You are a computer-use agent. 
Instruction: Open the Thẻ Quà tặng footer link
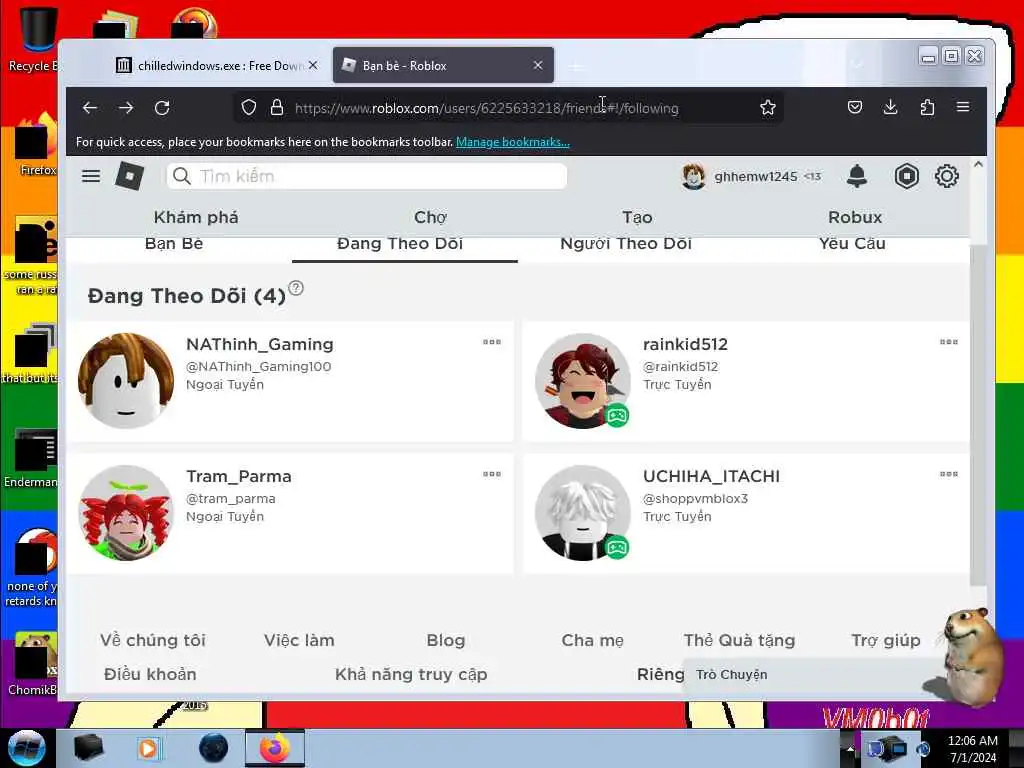tap(739, 641)
